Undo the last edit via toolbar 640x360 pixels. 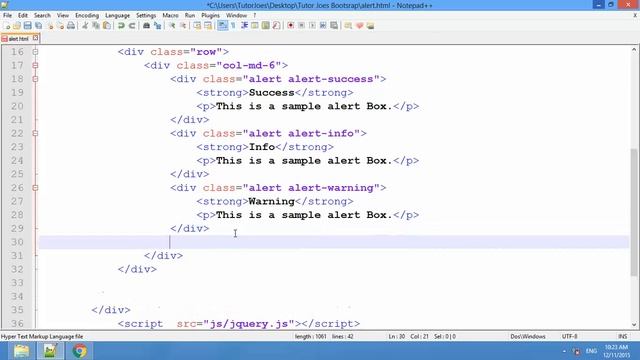[121, 26]
